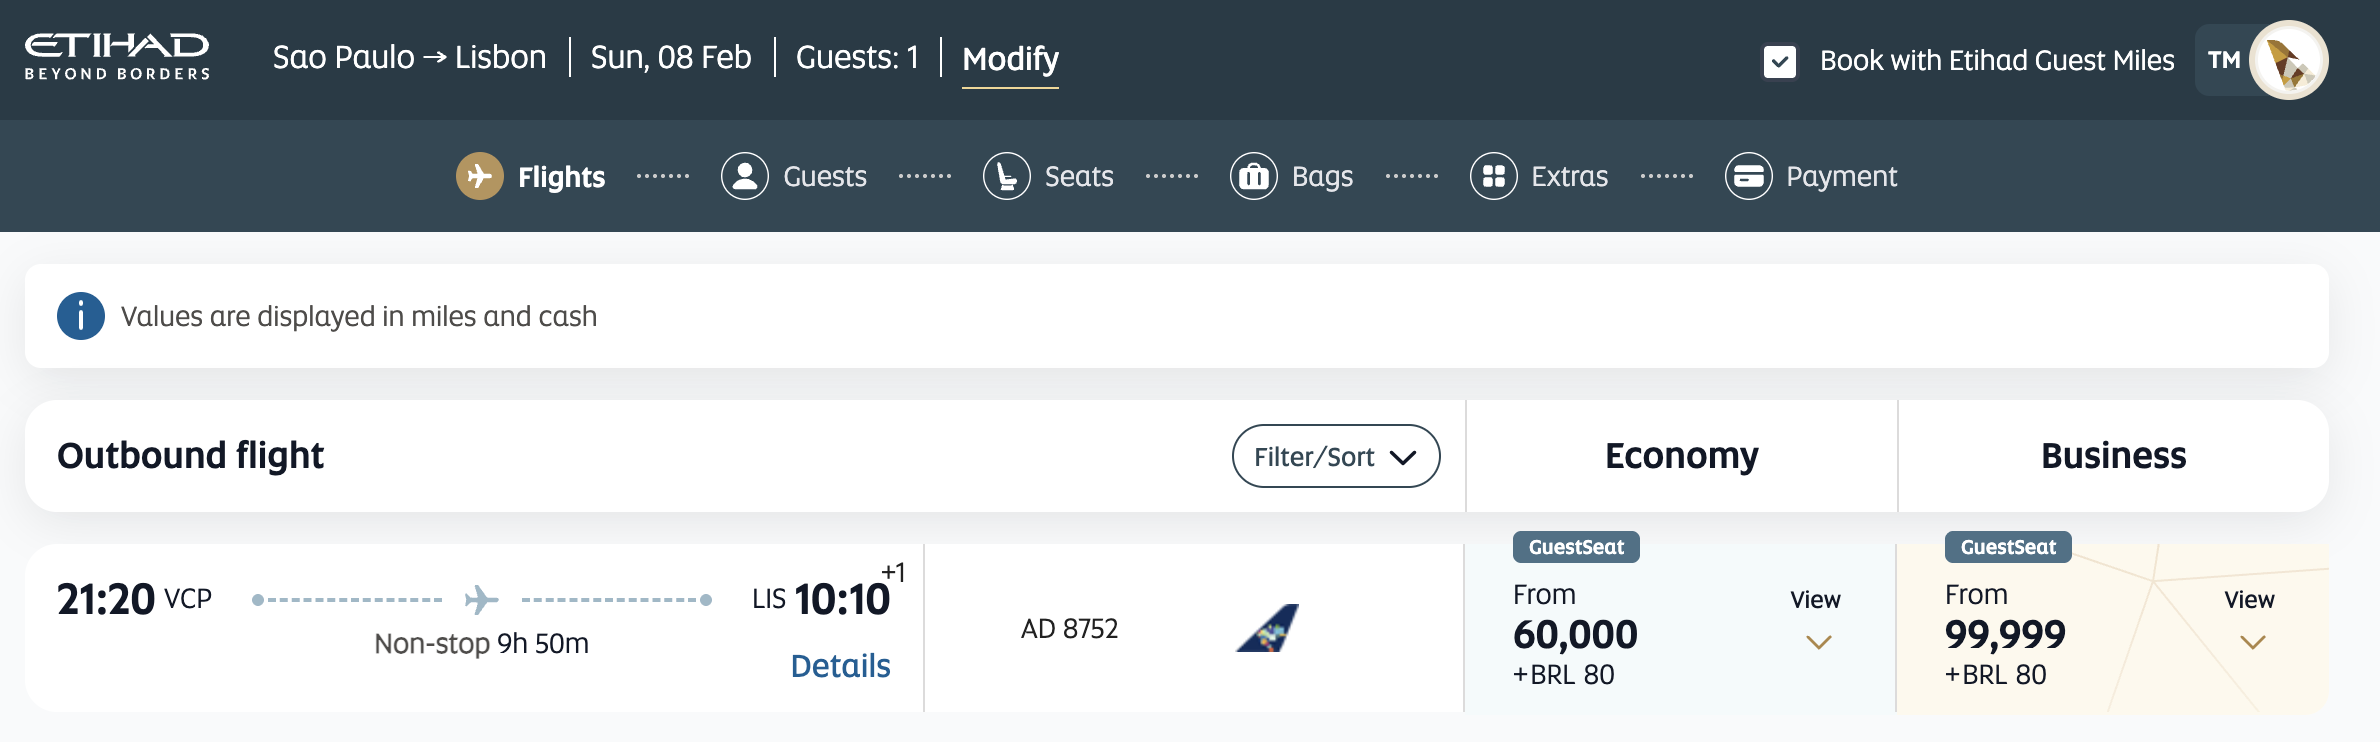Expand Business fare View chevron

[x=2252, y=641]
